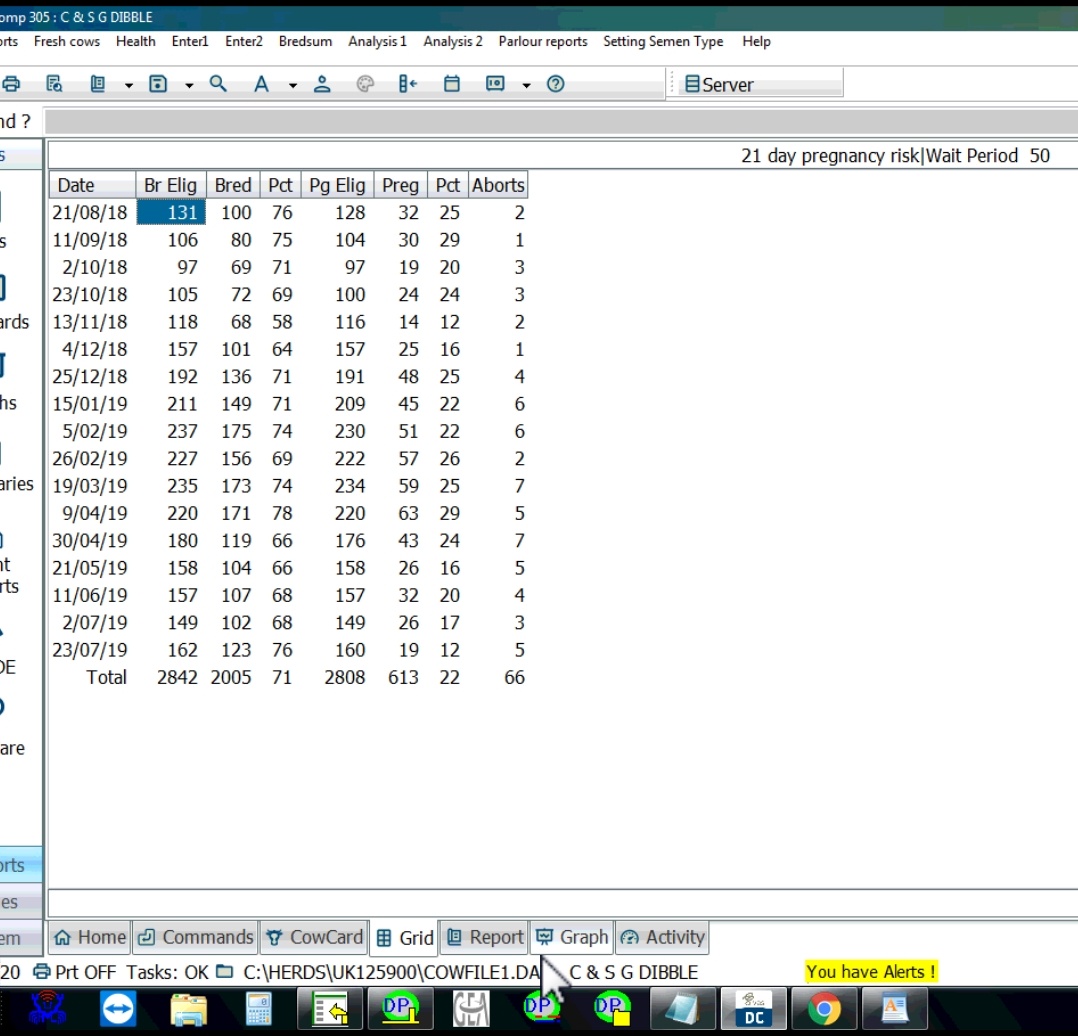Click the You have Alerts notice
The height and width of the screenshot is (1036, 1078).
(870, 972)
